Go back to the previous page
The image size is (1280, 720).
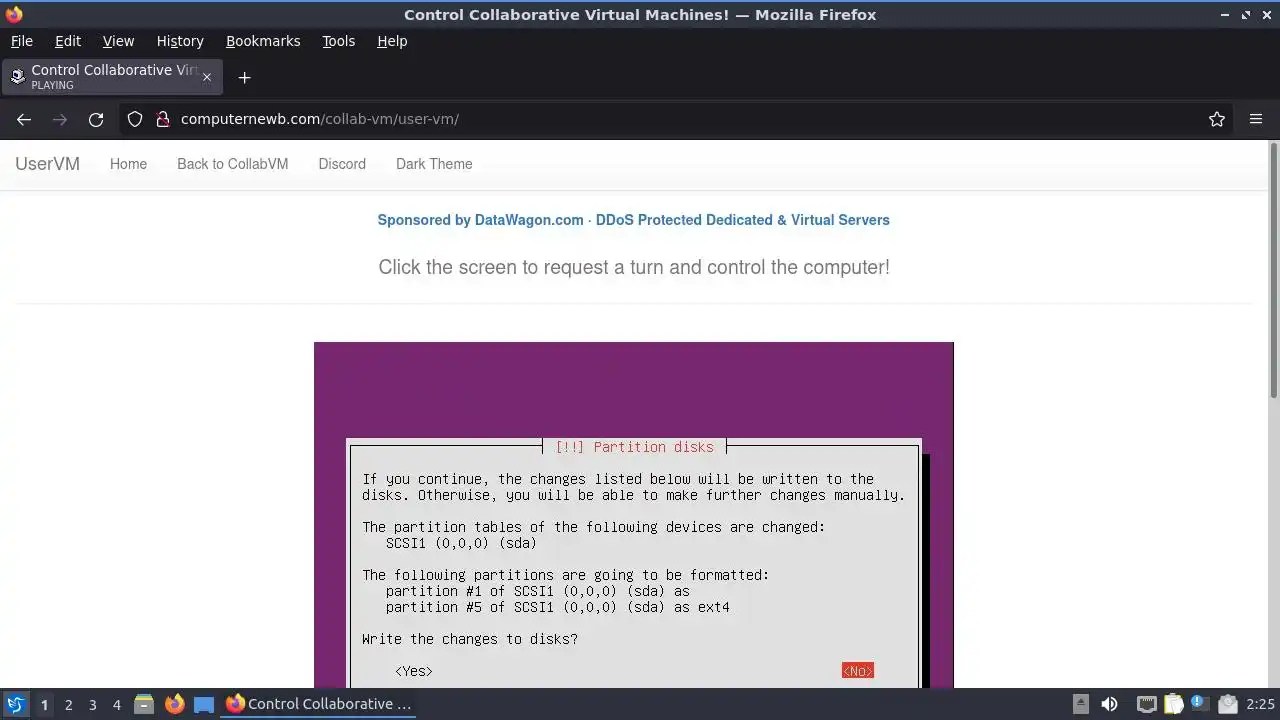24,119
